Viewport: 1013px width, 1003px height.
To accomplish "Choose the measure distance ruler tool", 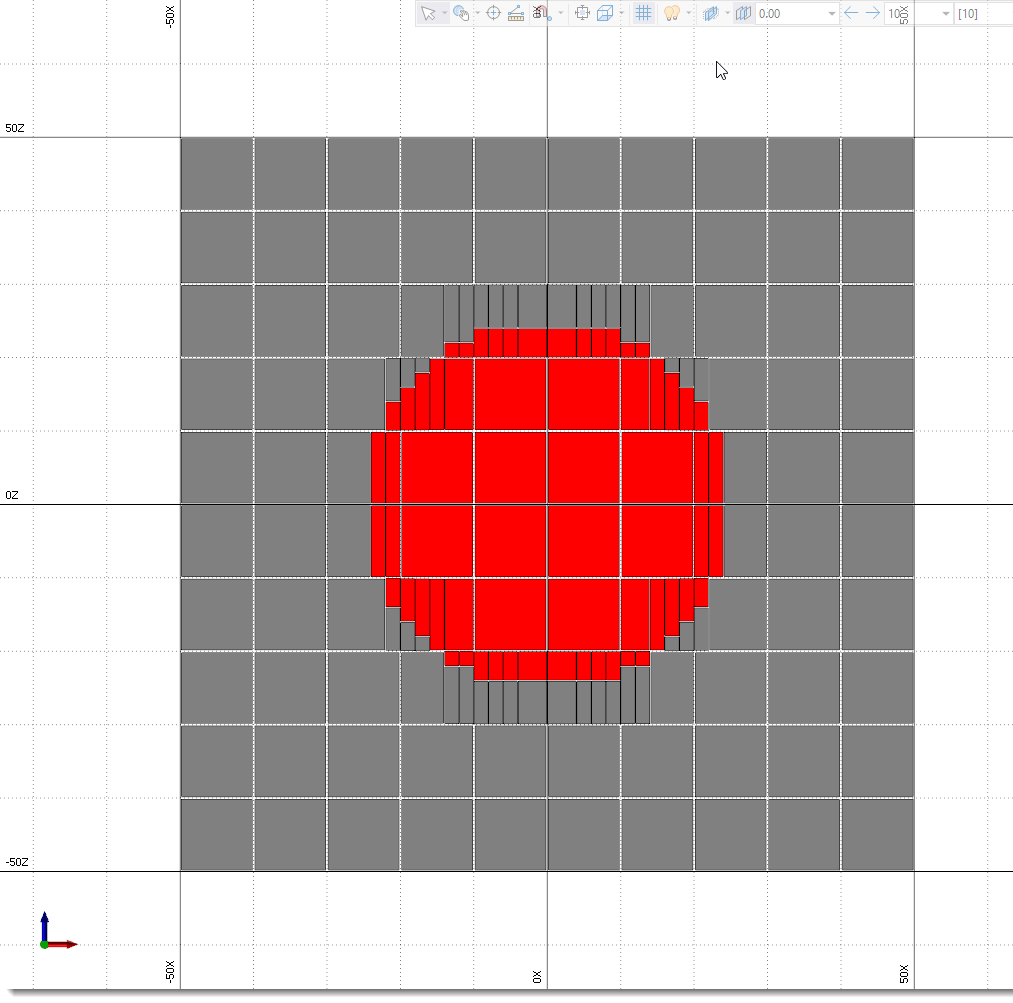I will pos(516,13).
